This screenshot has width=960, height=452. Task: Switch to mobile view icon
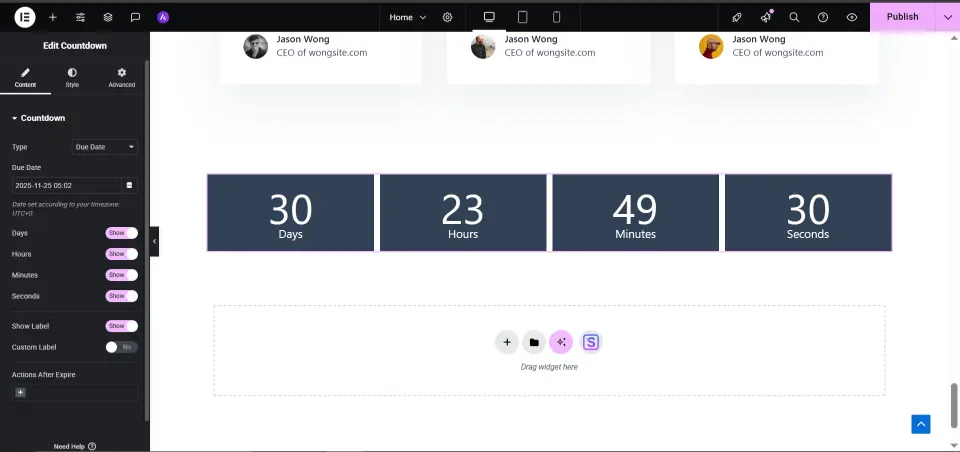tap(557, 17)
